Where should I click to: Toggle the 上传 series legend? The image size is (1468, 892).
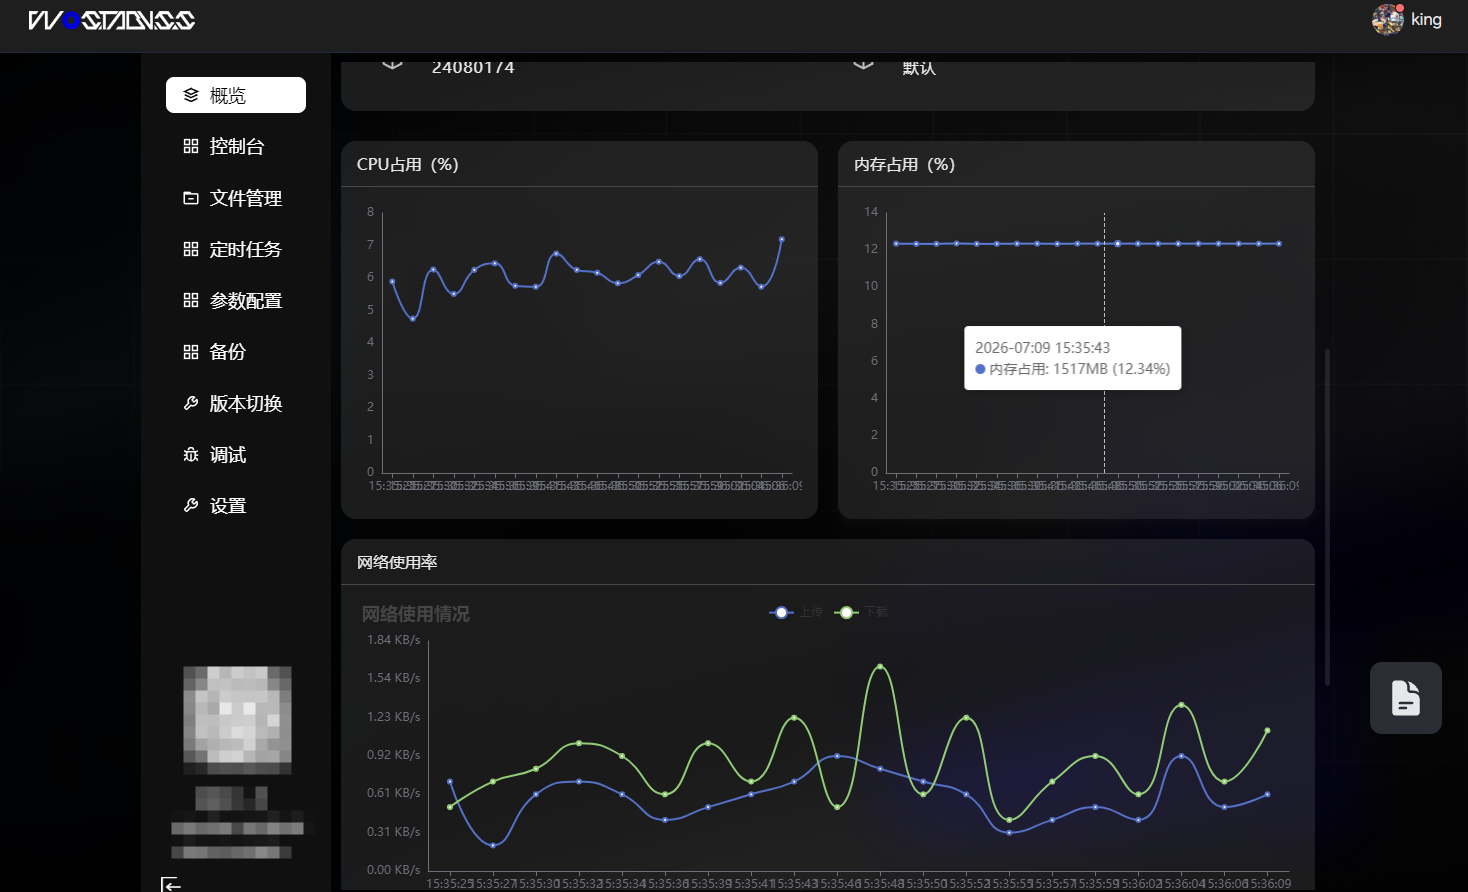(x=796, y=612)
